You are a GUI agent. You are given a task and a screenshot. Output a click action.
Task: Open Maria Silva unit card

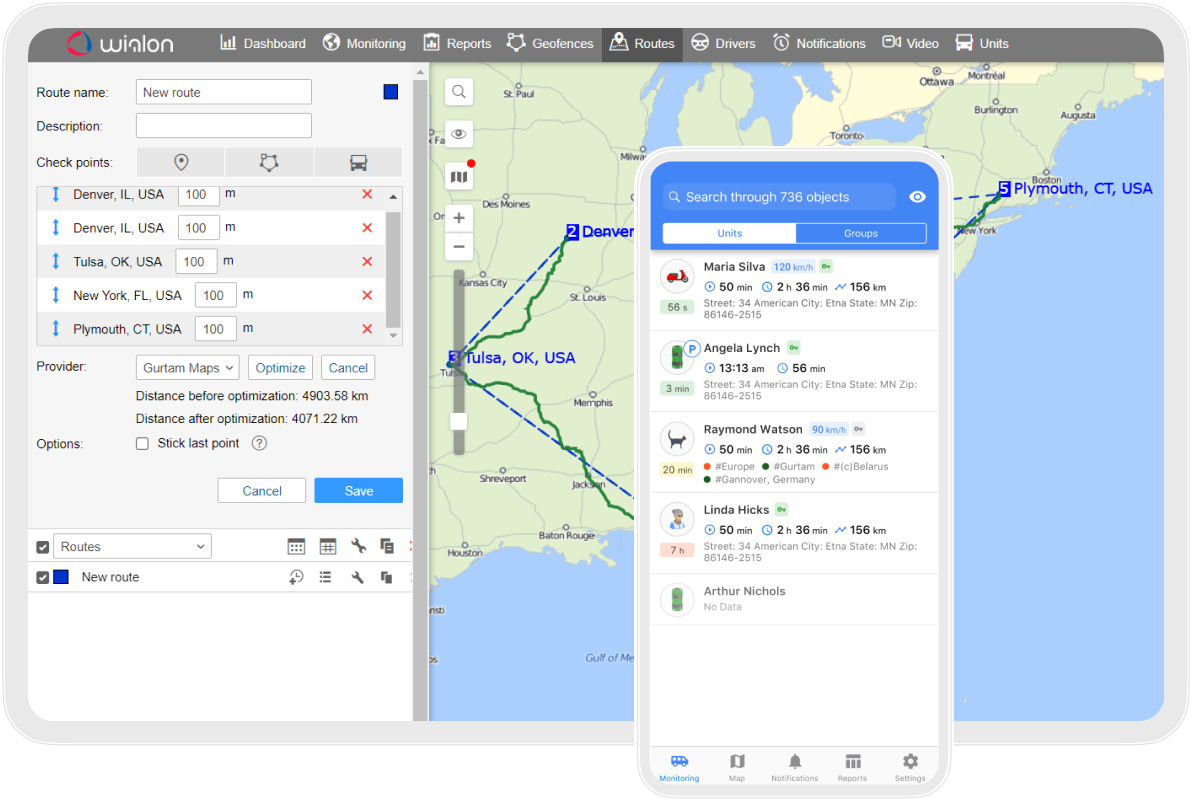(x=794, y=290)
